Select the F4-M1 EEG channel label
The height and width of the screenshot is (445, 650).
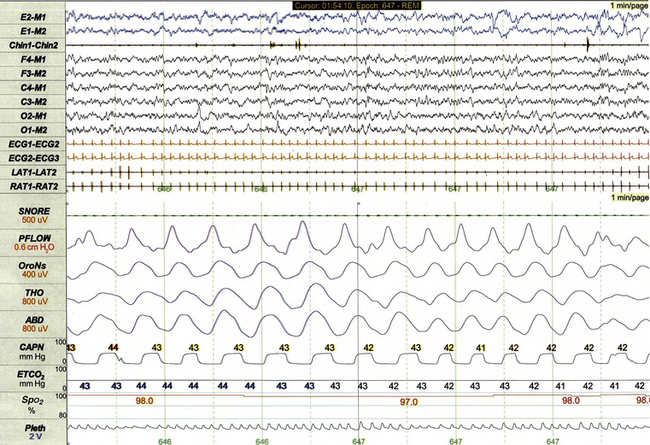(x=32, y=60)
